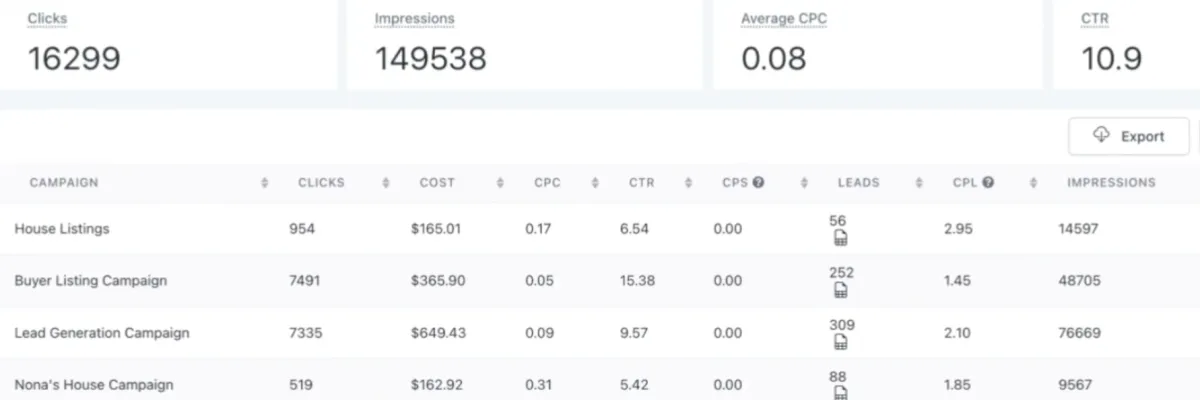The width and height of the screenshot is (1200, 400).
Task: Select the Buyer Listing Campaign name
Action: 91,281
